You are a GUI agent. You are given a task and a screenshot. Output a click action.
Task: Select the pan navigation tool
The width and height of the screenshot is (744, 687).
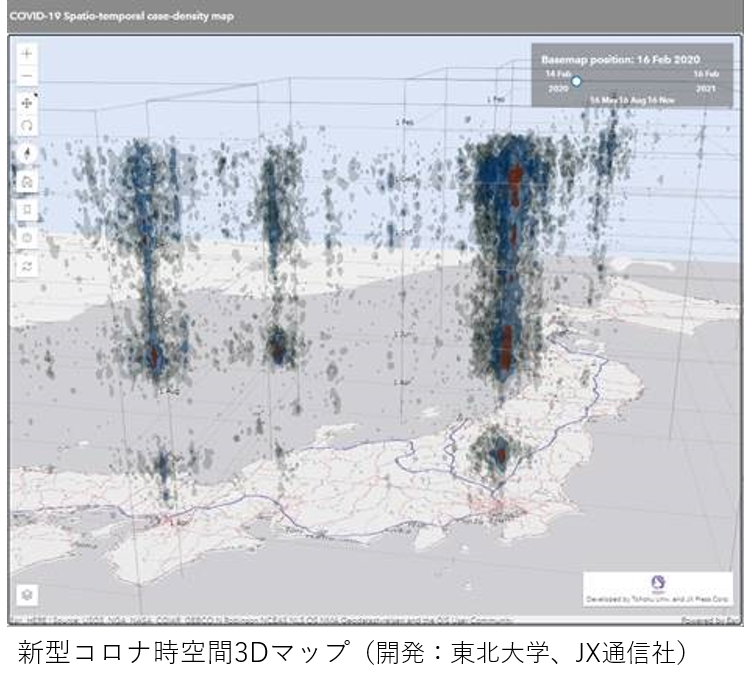pos(27,103)
